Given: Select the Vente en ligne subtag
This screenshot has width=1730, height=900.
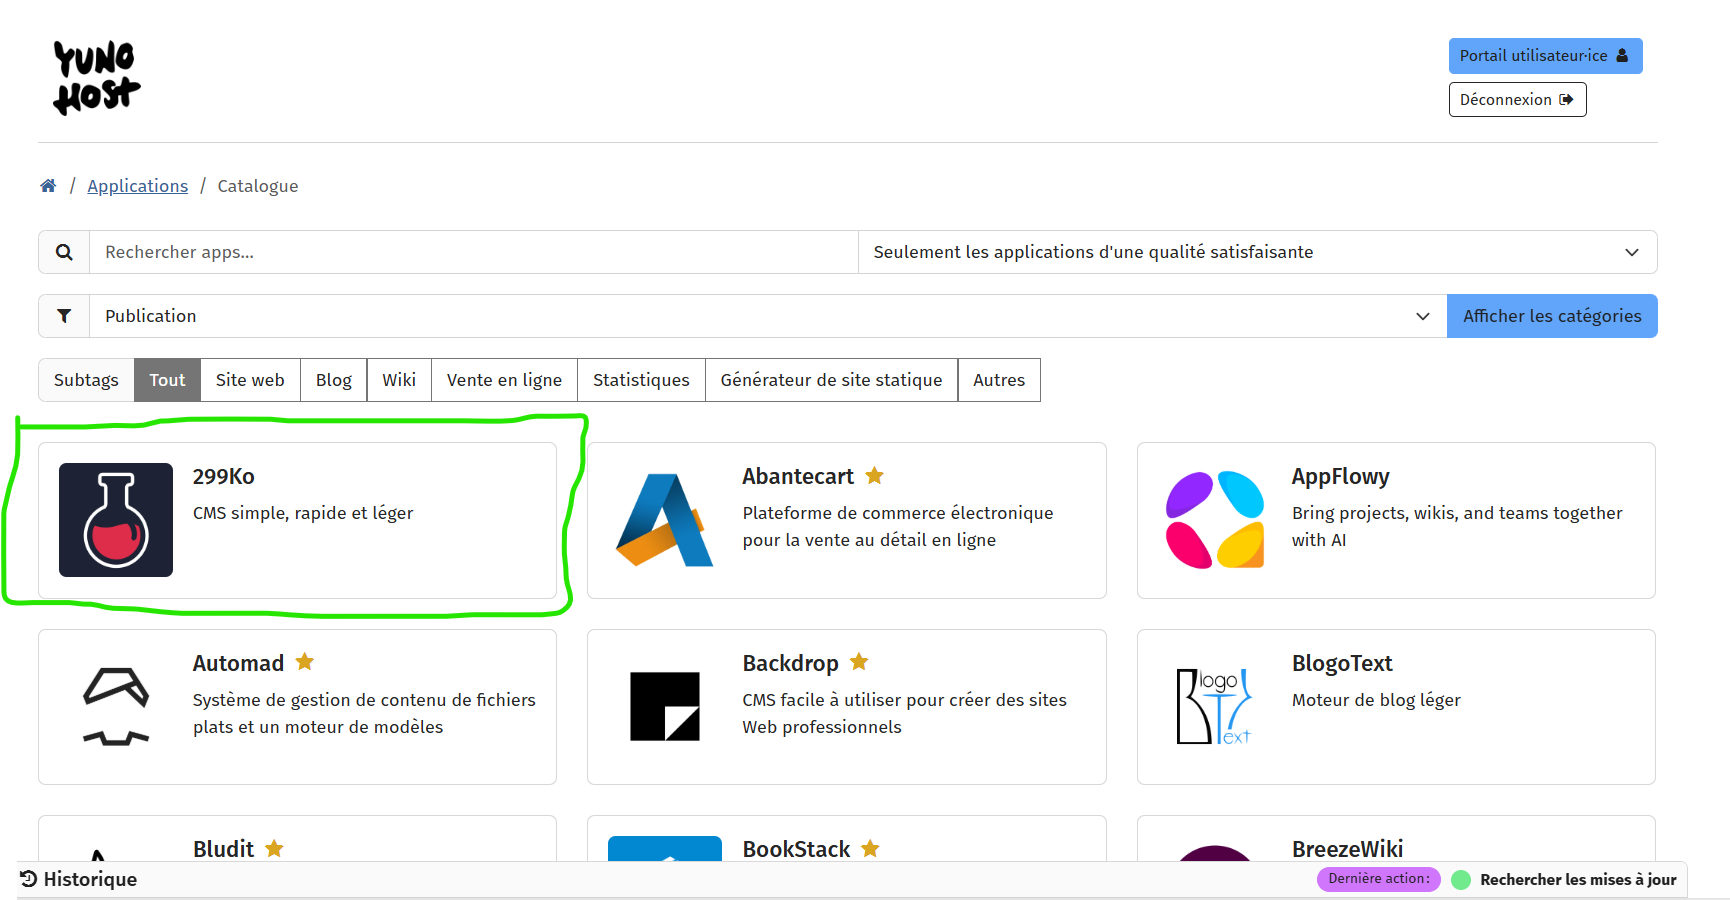Looking at the screenshot, I should coord(504,380).
